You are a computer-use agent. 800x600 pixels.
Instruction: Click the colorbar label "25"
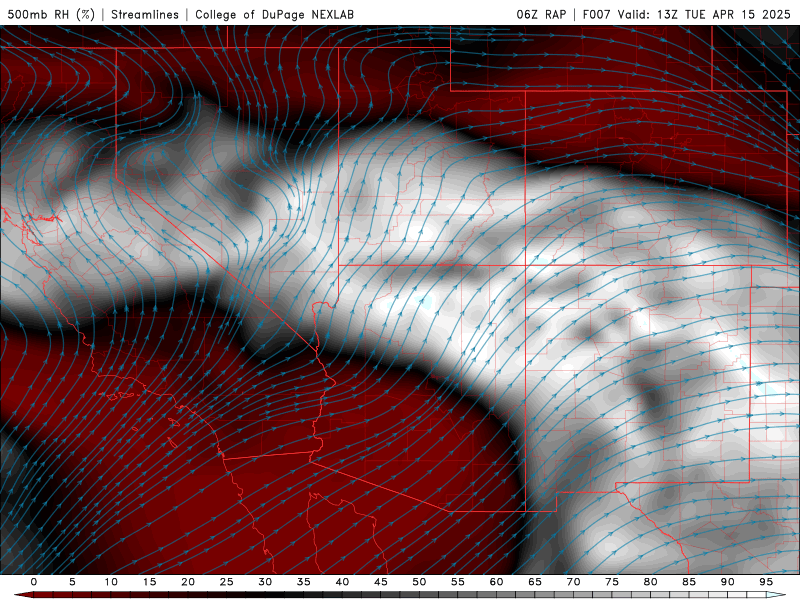[x=226, y=582]
